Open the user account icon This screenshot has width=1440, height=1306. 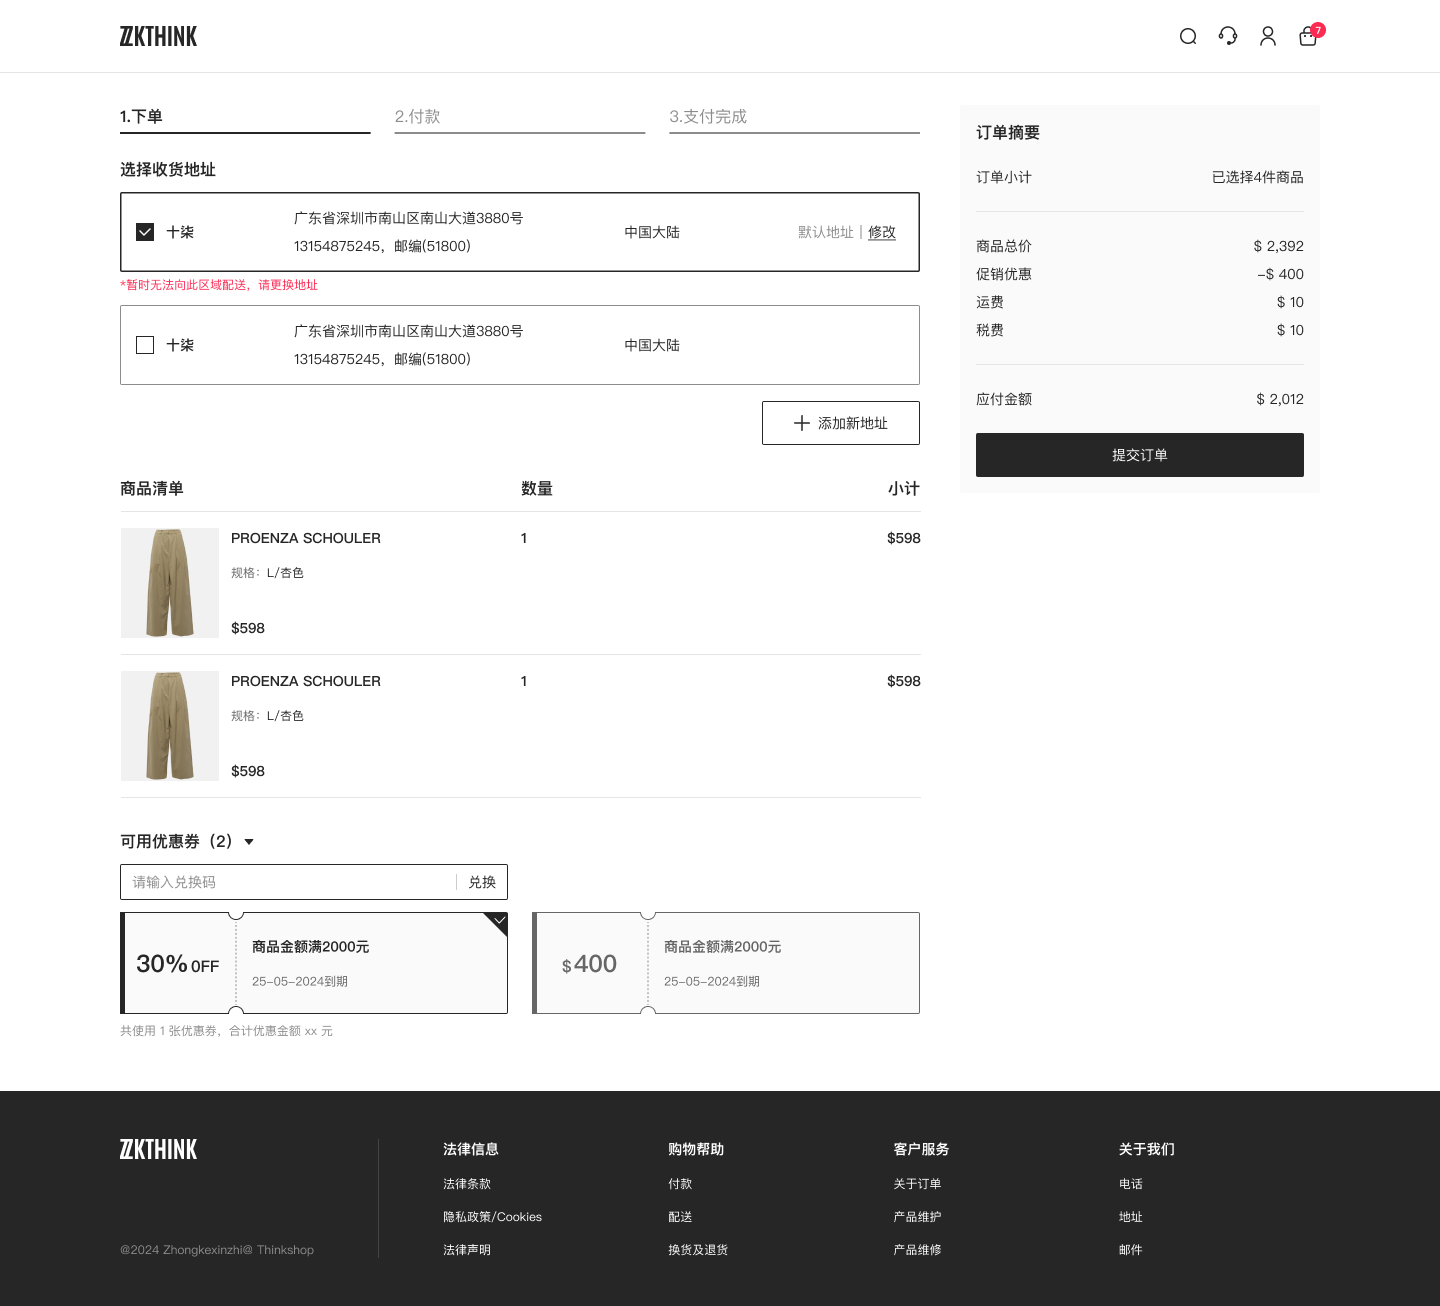[x=1268, y=37]
